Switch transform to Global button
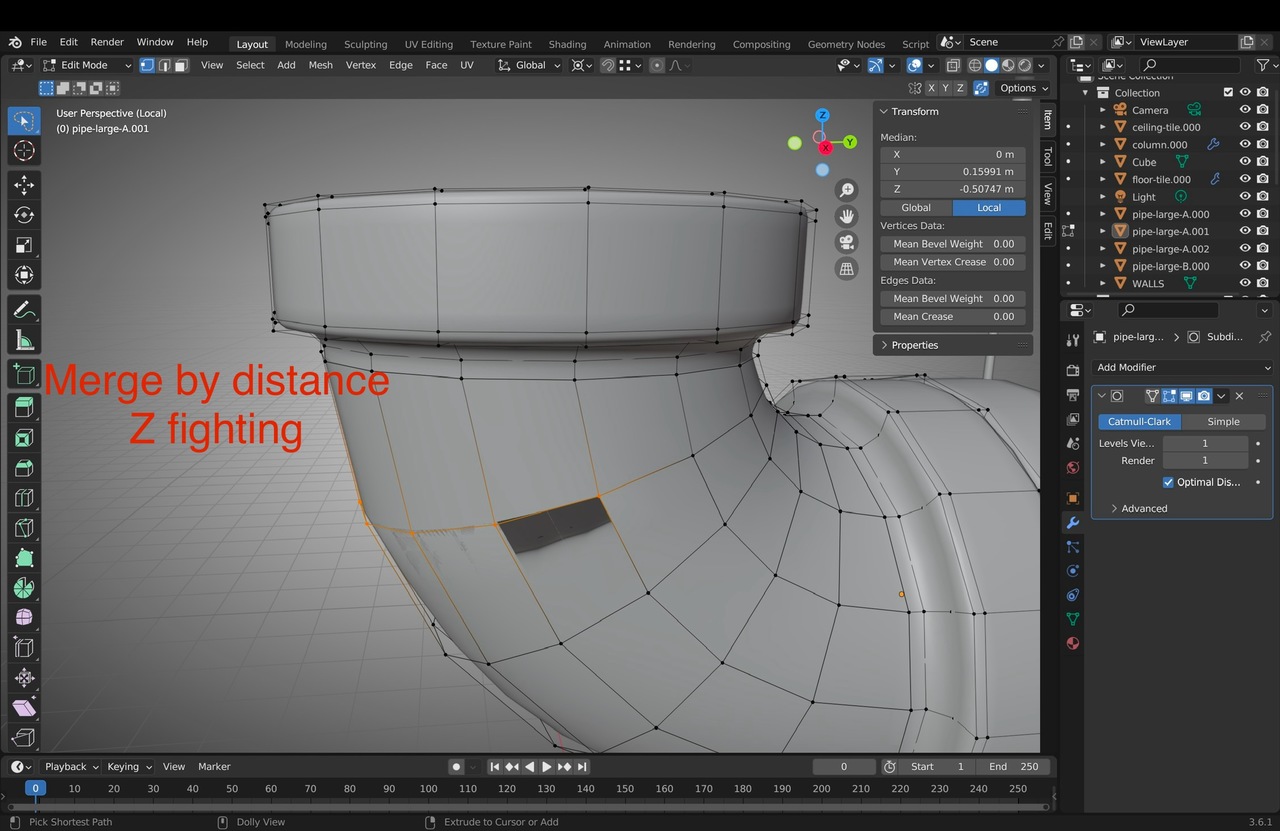Screen dimensions: 1280x831 pos(915,208)
